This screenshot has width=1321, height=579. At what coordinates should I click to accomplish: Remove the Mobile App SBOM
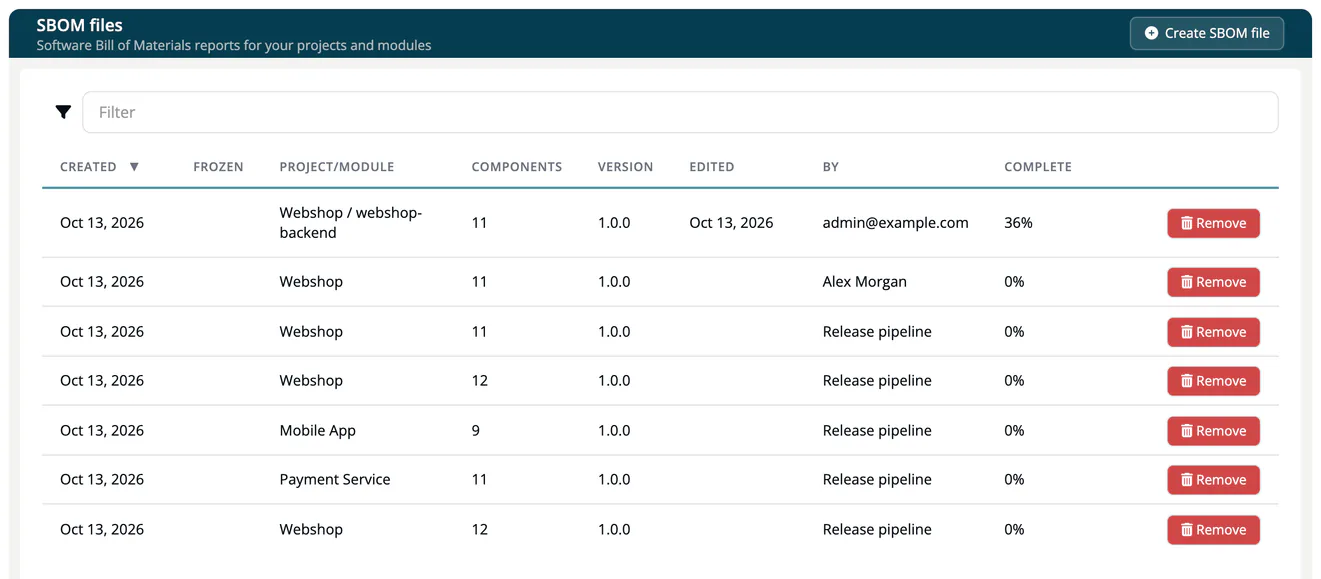click(x=1213, y=431)
